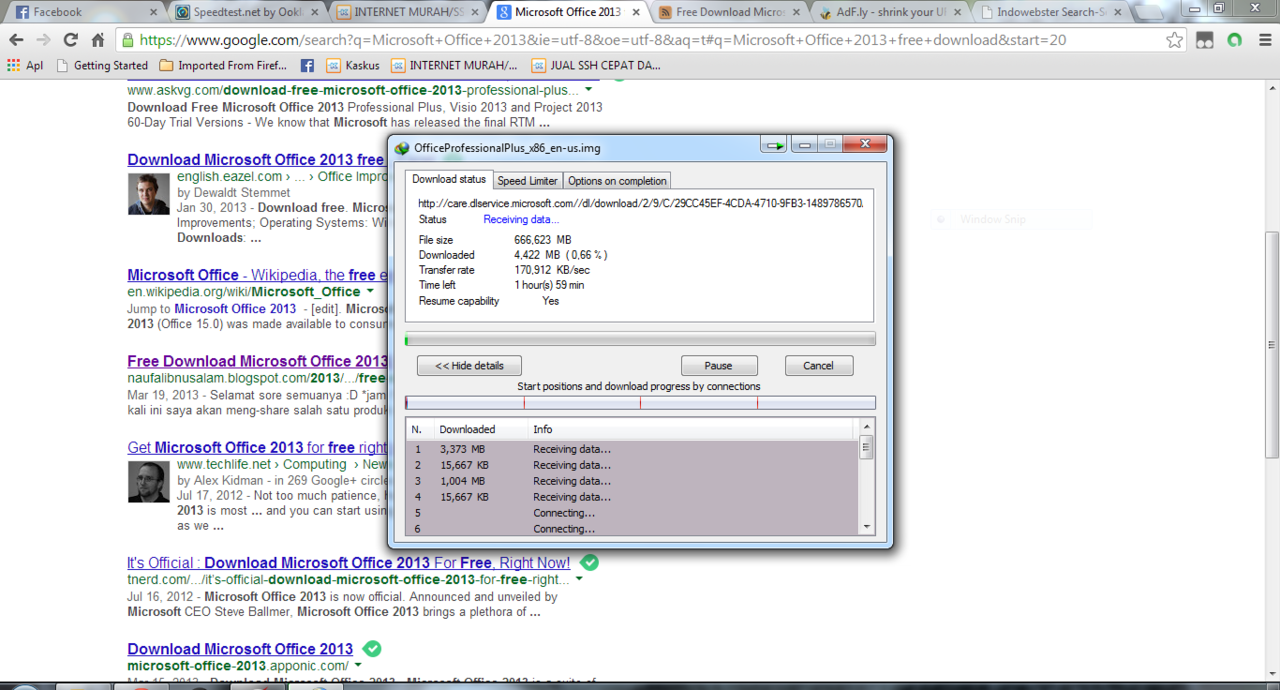Open Get Microsoft Office 2013 for free link
1280x690 pixels.
pyautogui.click(x=257, y=448)
